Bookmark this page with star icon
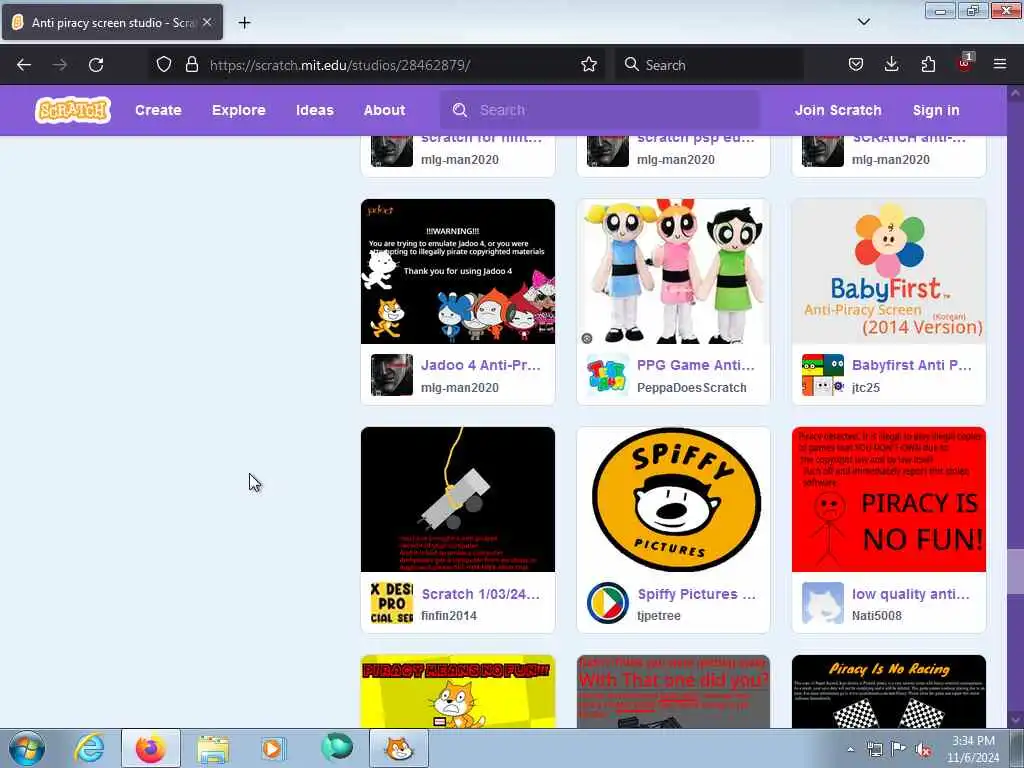This screenshot has height=768, width=1024. (x=588, y=65)
